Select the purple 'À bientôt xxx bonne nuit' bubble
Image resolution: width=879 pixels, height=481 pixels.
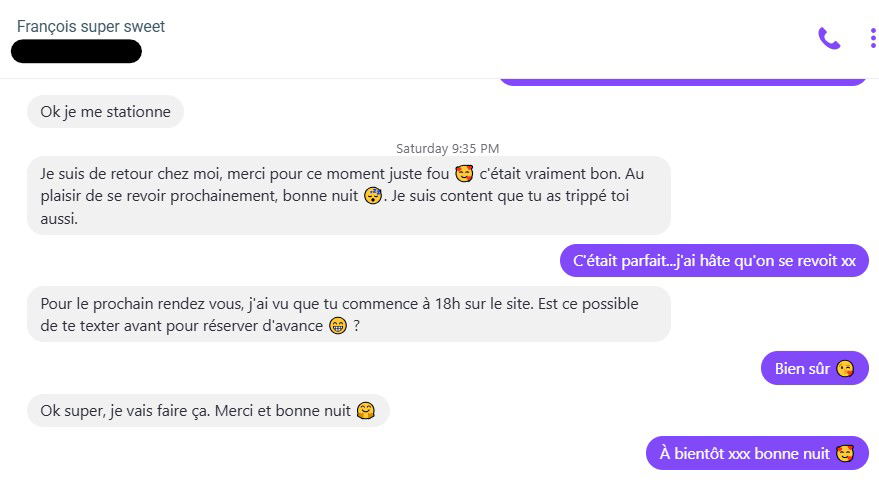coord(757,453)
